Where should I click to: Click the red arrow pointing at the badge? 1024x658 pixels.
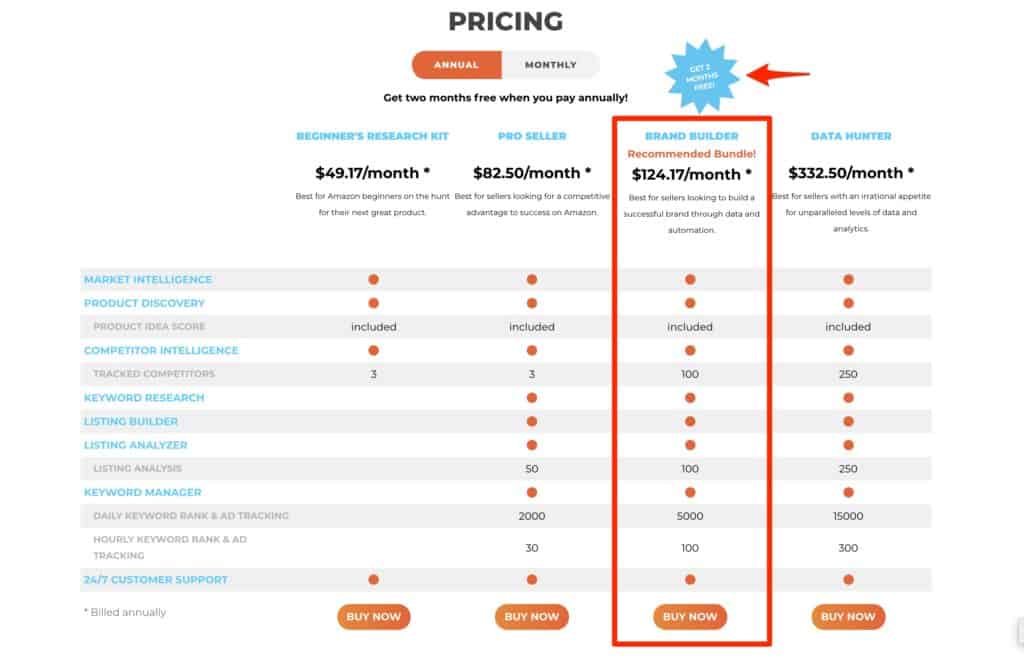pos(778,74)
